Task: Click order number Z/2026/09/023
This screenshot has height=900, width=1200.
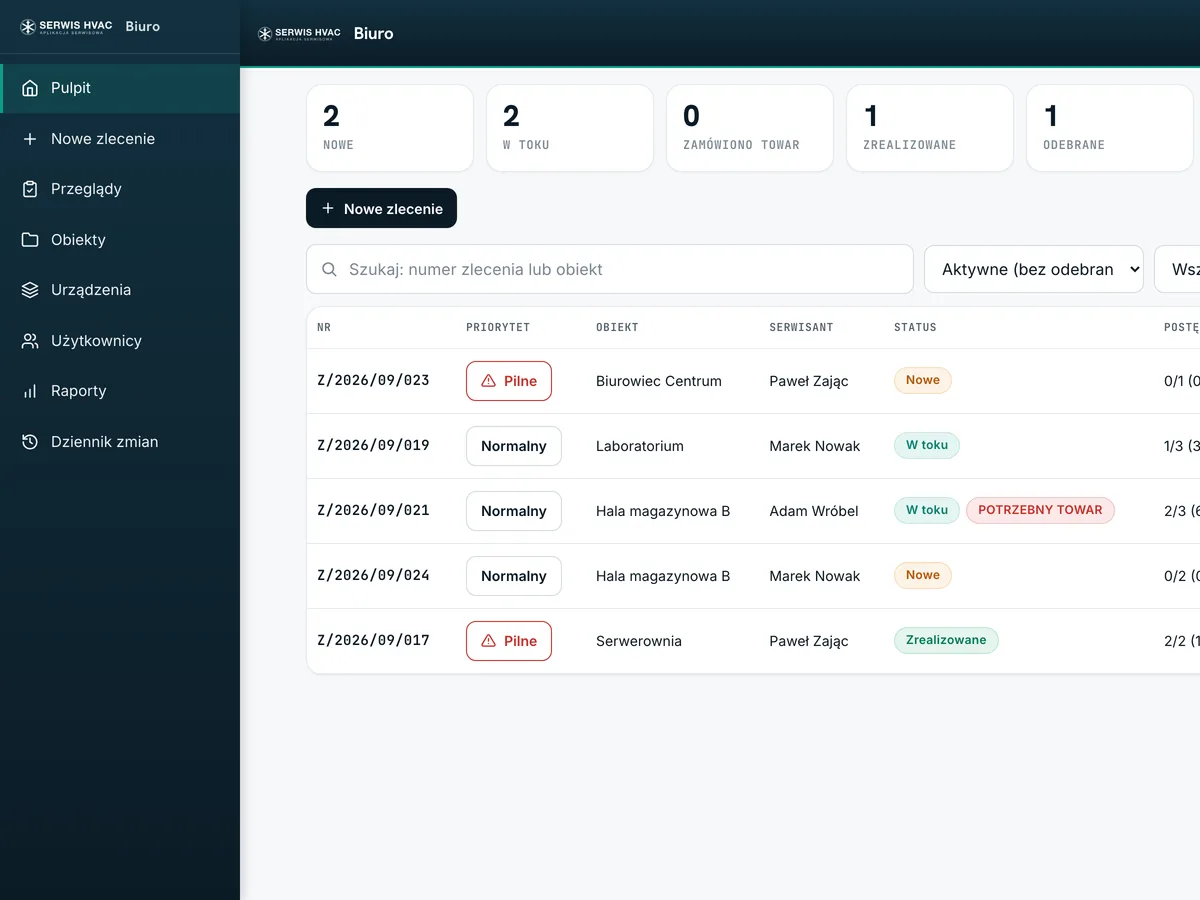Action: [373, 380]
